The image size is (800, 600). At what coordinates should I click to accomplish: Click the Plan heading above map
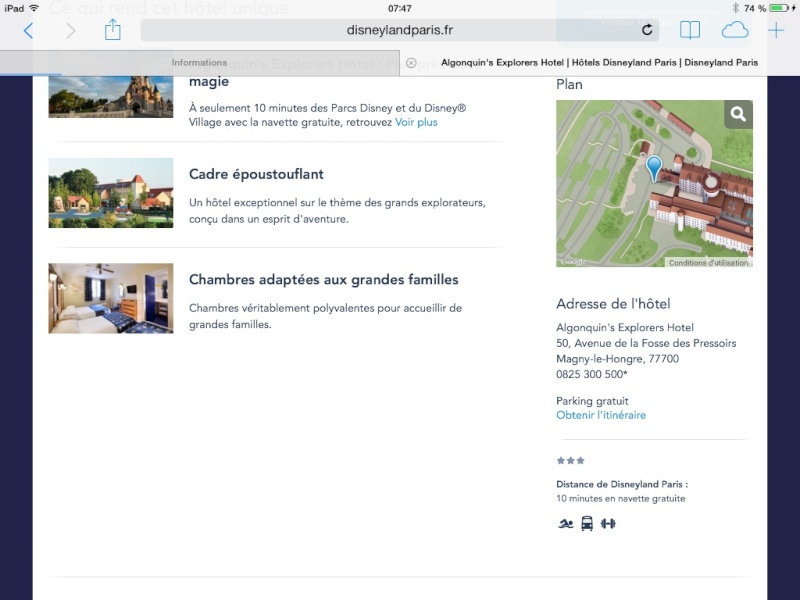pos(569,84)
